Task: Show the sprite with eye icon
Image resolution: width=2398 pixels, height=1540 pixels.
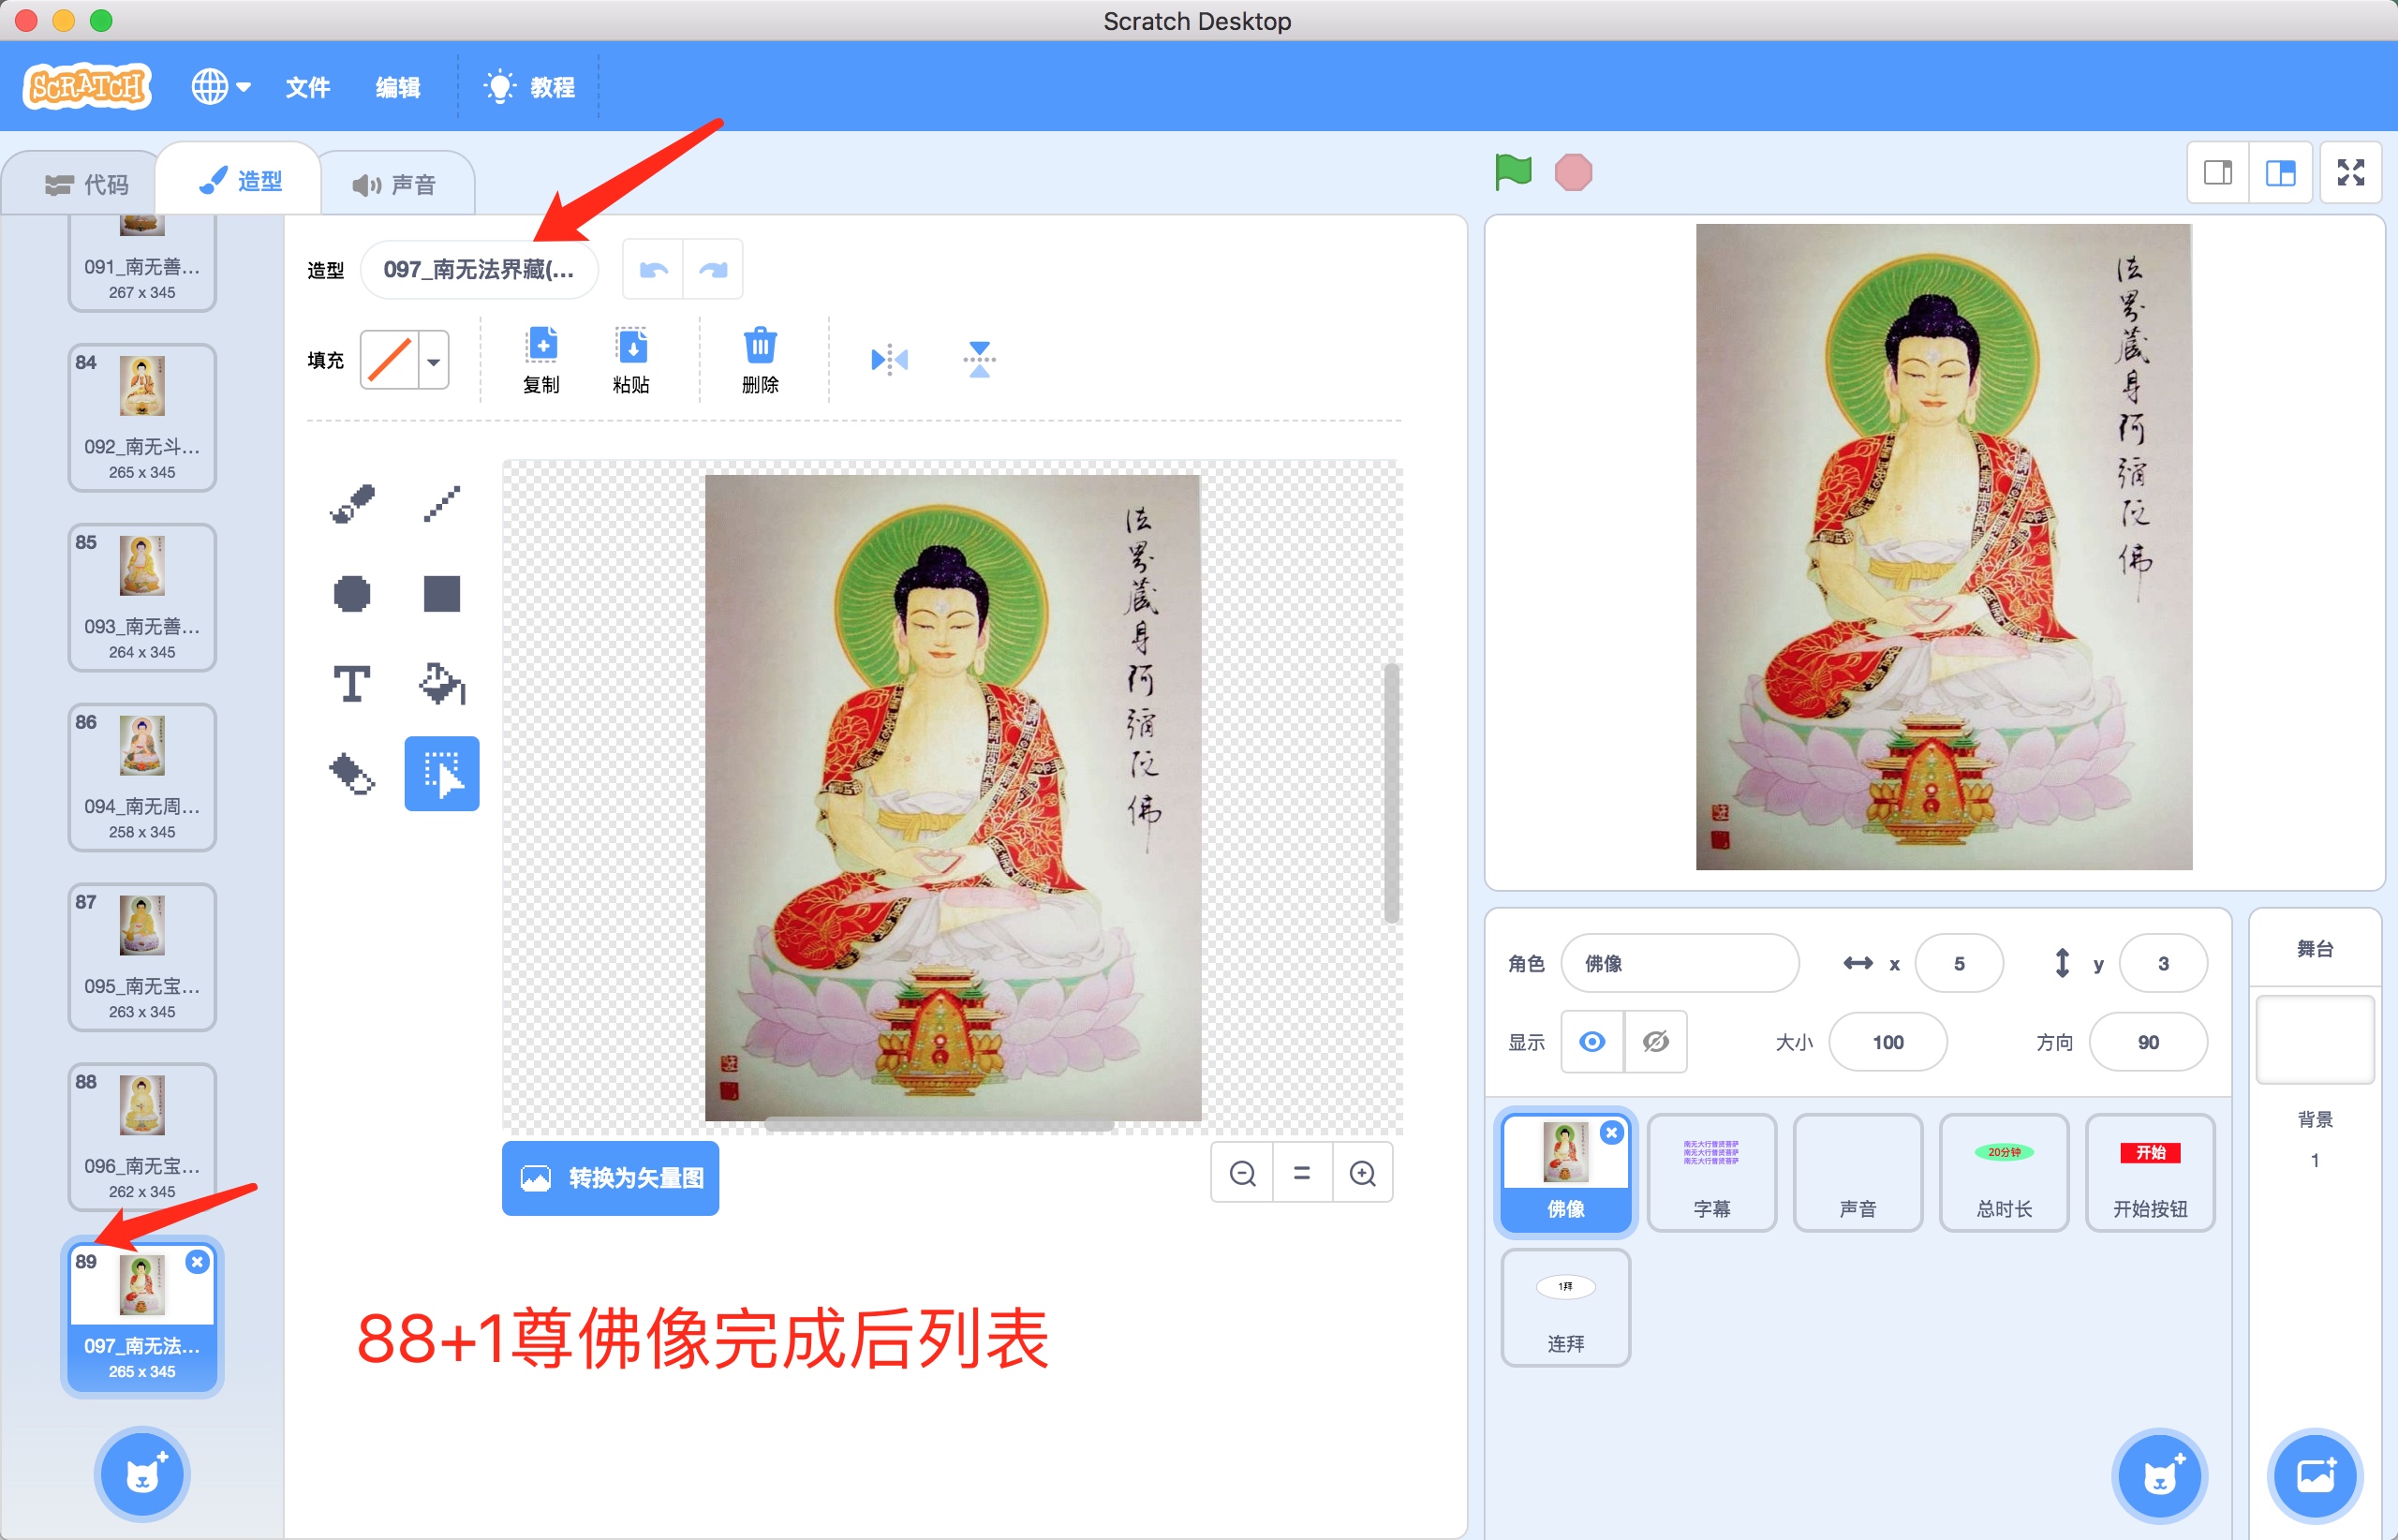Action: [1592, 1042]
